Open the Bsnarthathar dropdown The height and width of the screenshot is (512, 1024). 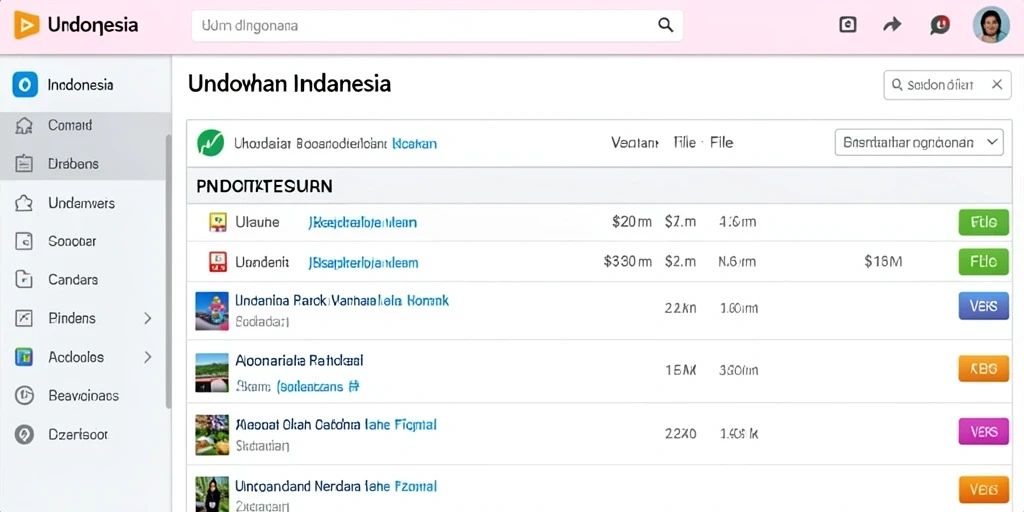[920, 142]
